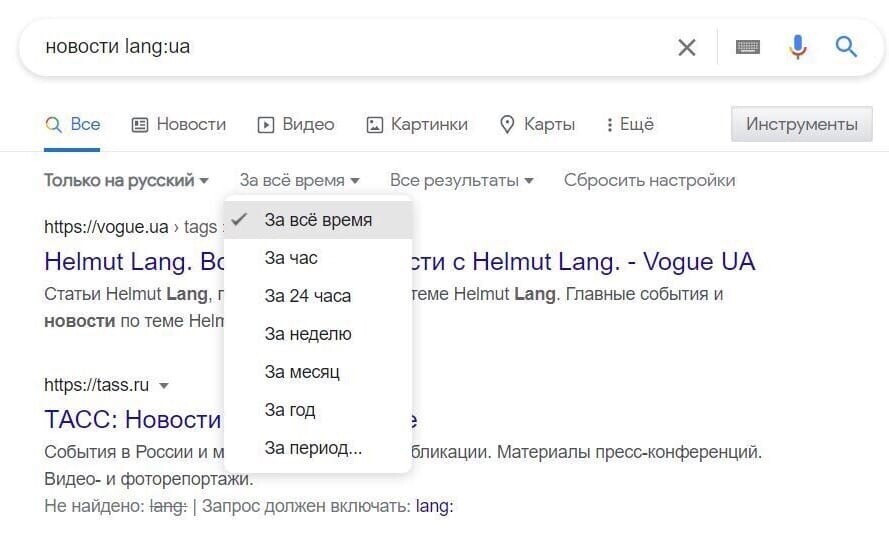Screen dimensions: 889x557
Task: Select the checked За всё время option
Action: click(x=318, y=220)
